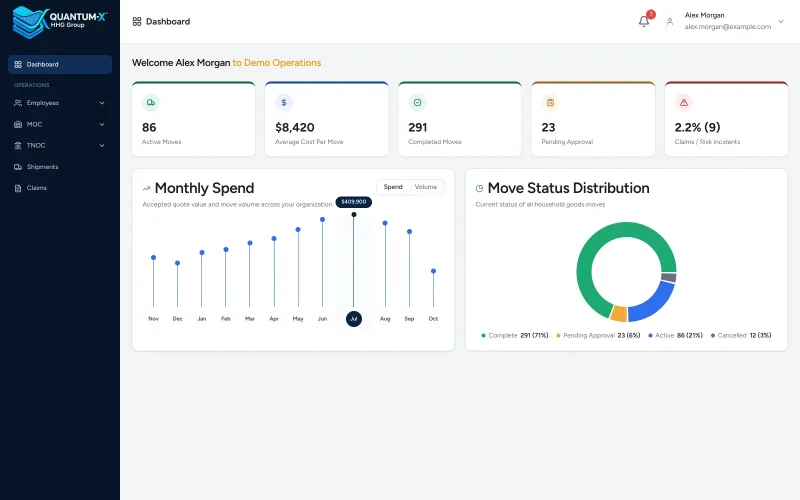This screenshot has width=800, height=500.
Task: Click the truck icon on Active Moves card
Action: (x=151, y=103)
